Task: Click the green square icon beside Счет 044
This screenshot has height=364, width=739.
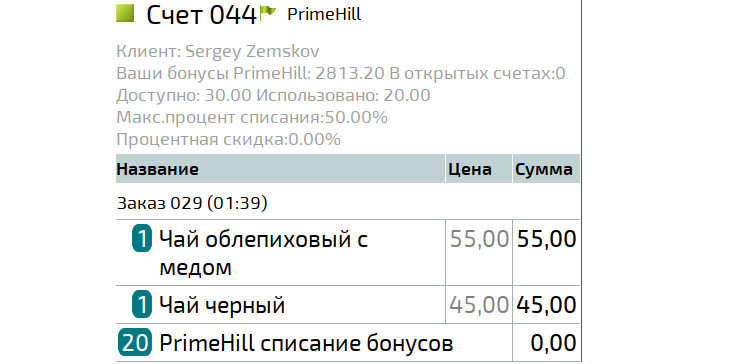Action: (125, 13)
